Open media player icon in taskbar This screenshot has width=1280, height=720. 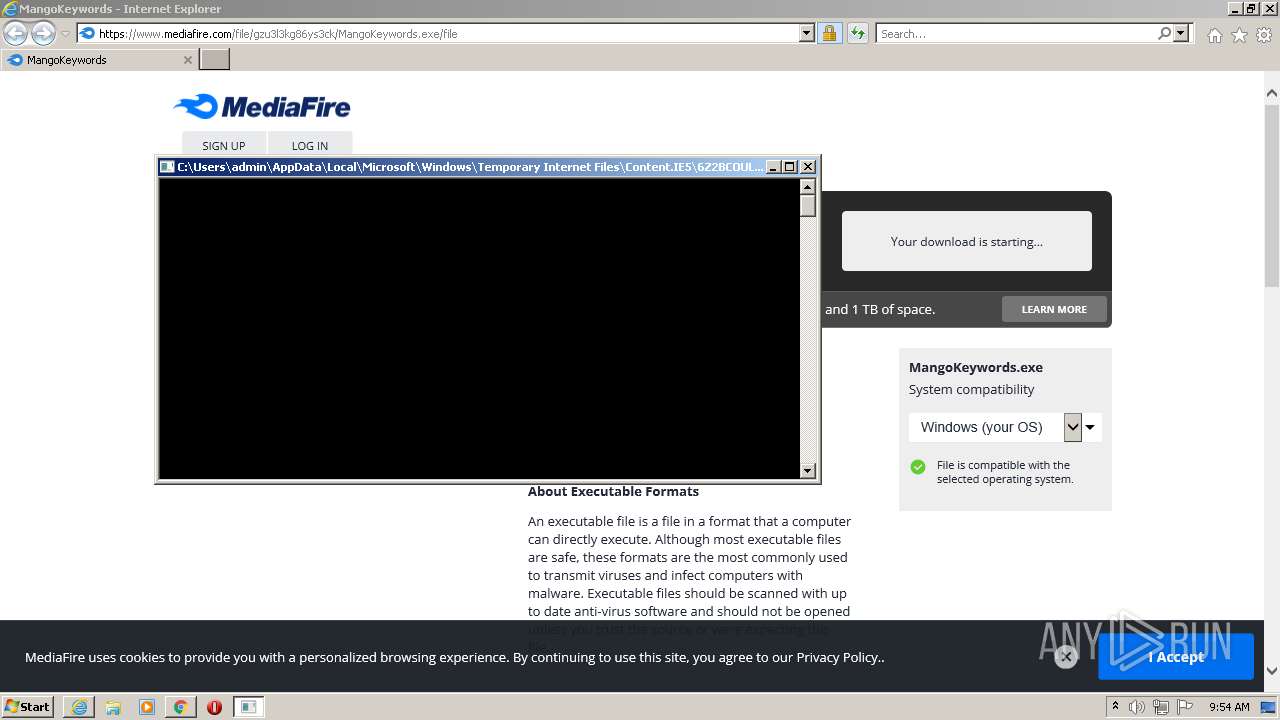tap(147, 707)
